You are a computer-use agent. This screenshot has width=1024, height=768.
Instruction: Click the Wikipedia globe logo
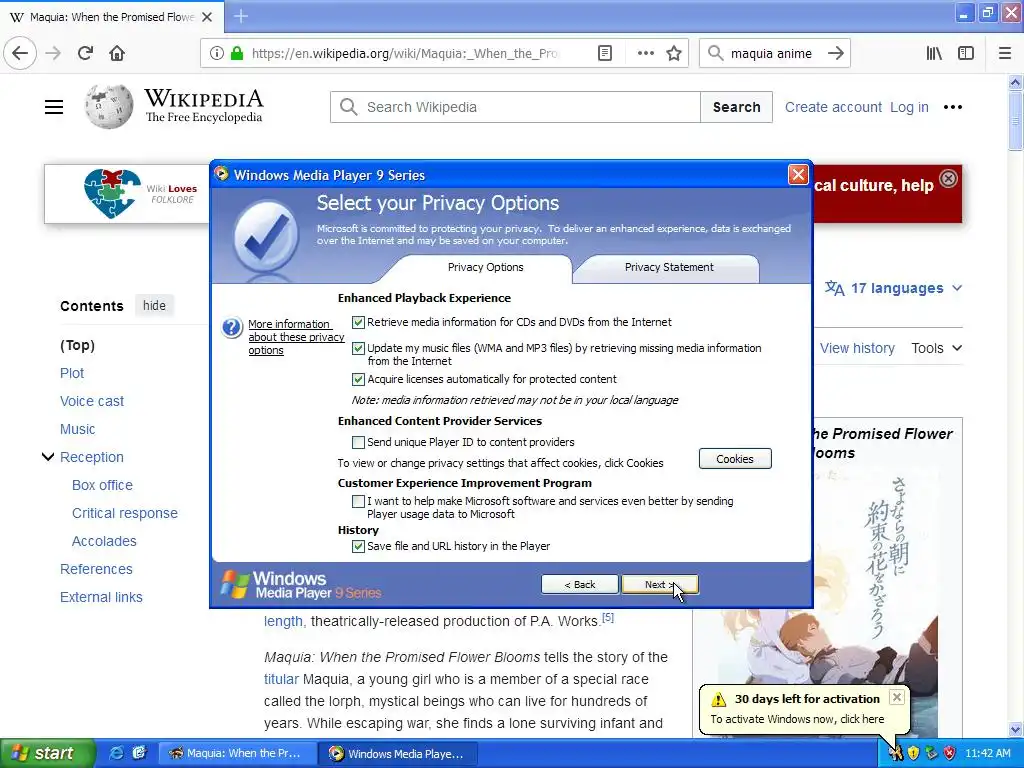pos(108,106)
